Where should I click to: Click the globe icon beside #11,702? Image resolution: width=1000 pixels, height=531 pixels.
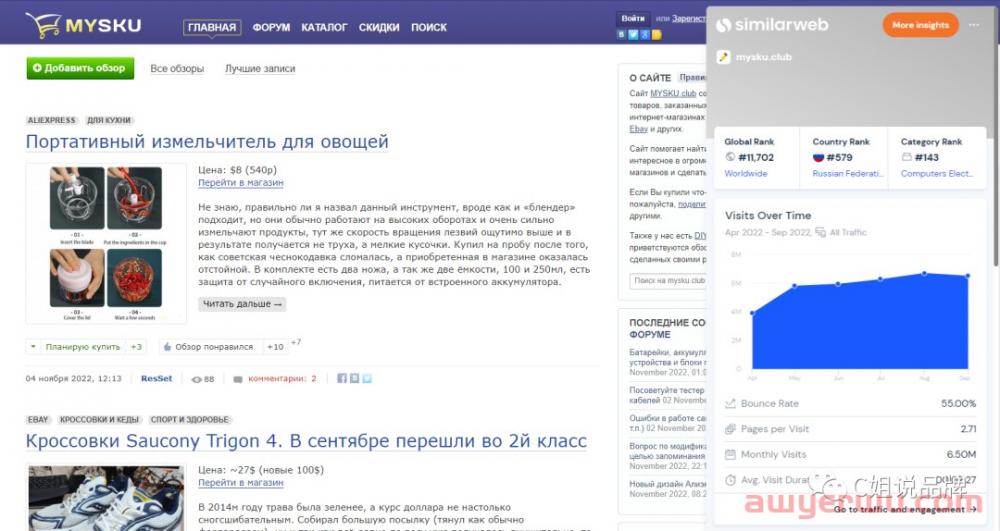730,157
